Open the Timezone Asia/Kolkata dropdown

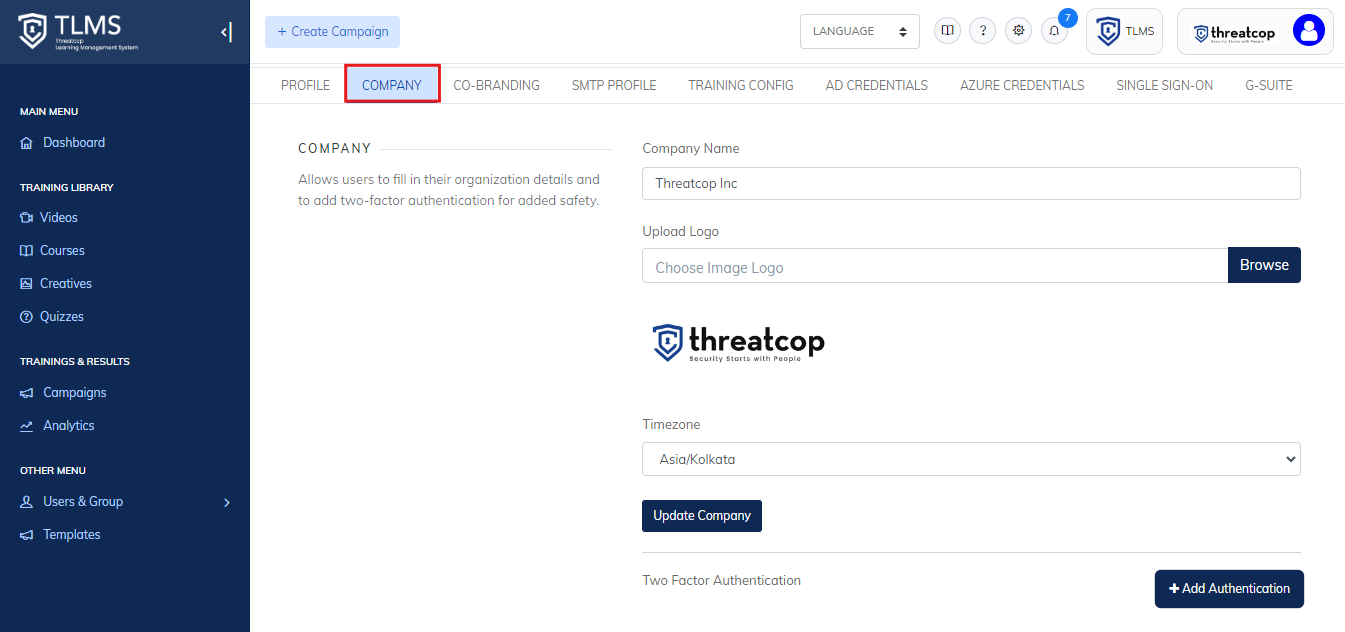pyautogui.click(x=971, y=459)
